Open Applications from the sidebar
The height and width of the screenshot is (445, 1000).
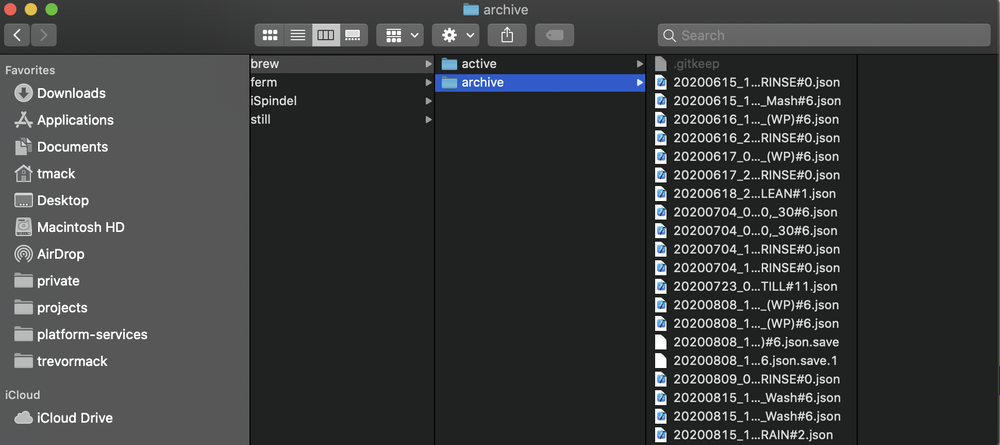(x=75, y=120)
